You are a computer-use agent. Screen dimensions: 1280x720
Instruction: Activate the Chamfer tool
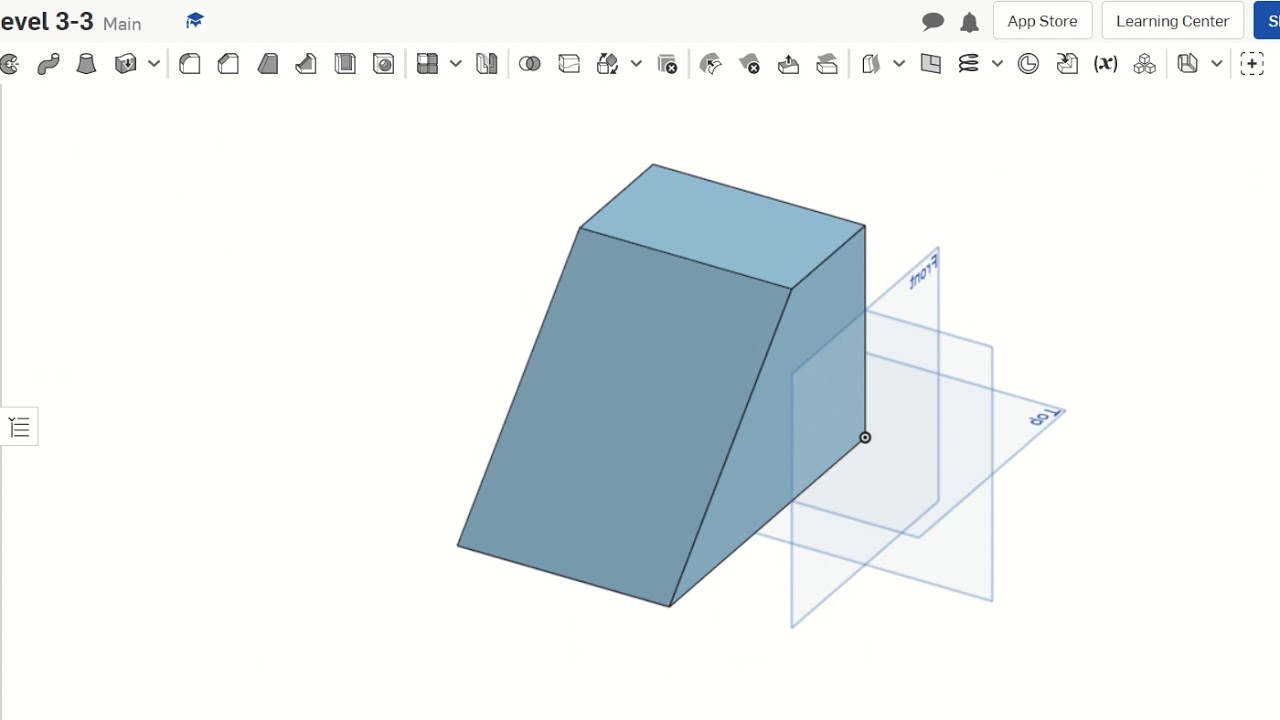coord(229,64)
